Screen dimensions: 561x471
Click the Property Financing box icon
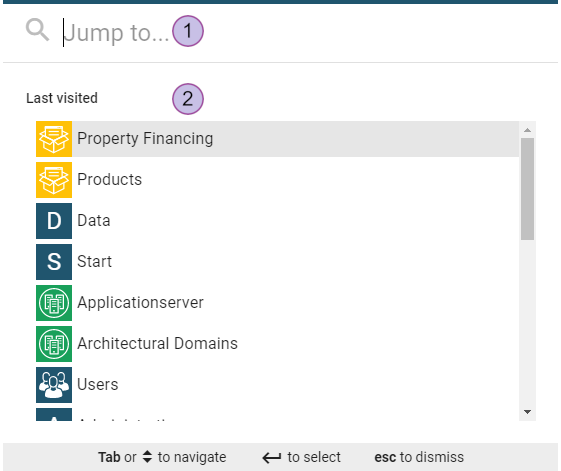coord(54,139)
